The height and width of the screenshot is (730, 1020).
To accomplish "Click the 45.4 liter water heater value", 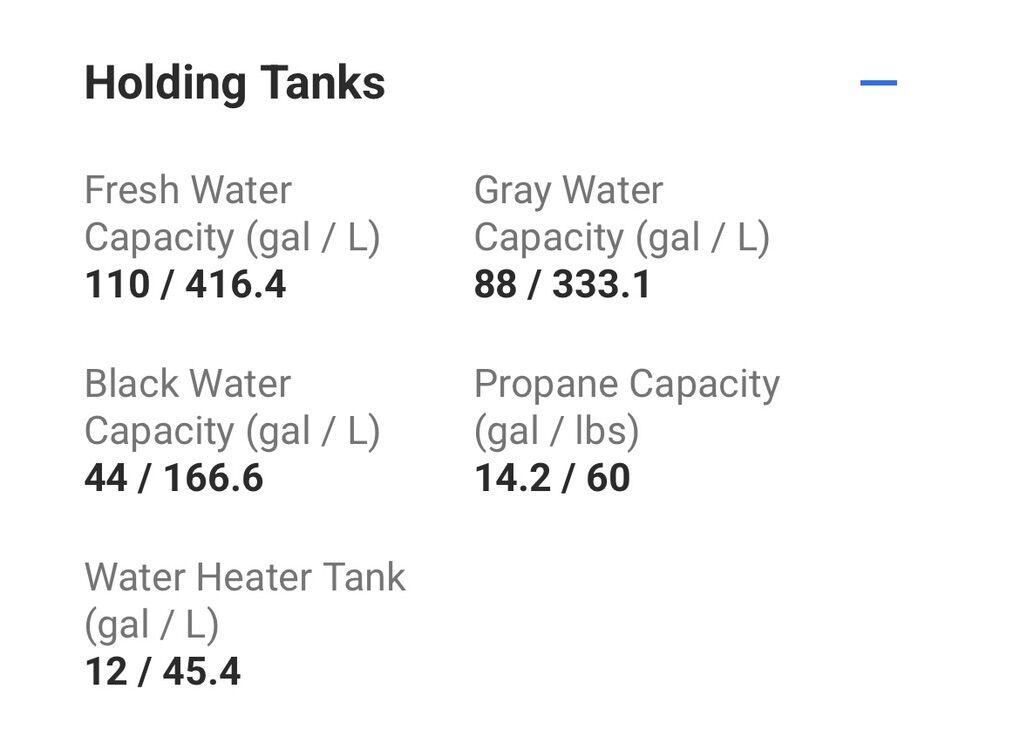I will coord(201,672).
